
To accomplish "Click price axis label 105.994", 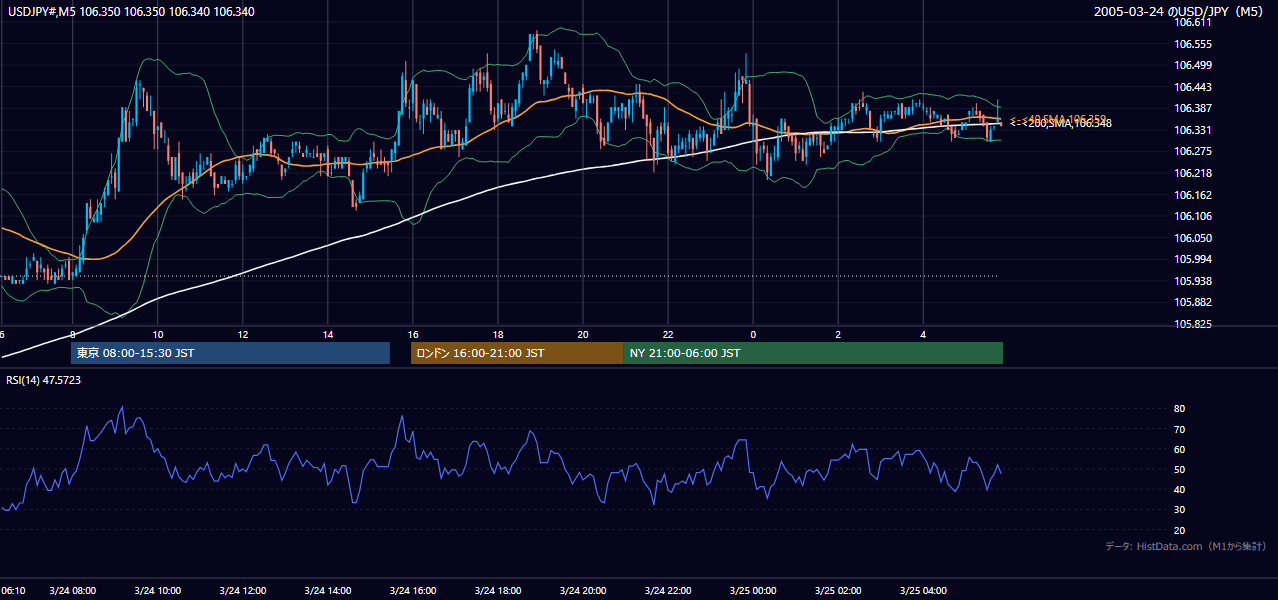I will [x=1193, y=259].
